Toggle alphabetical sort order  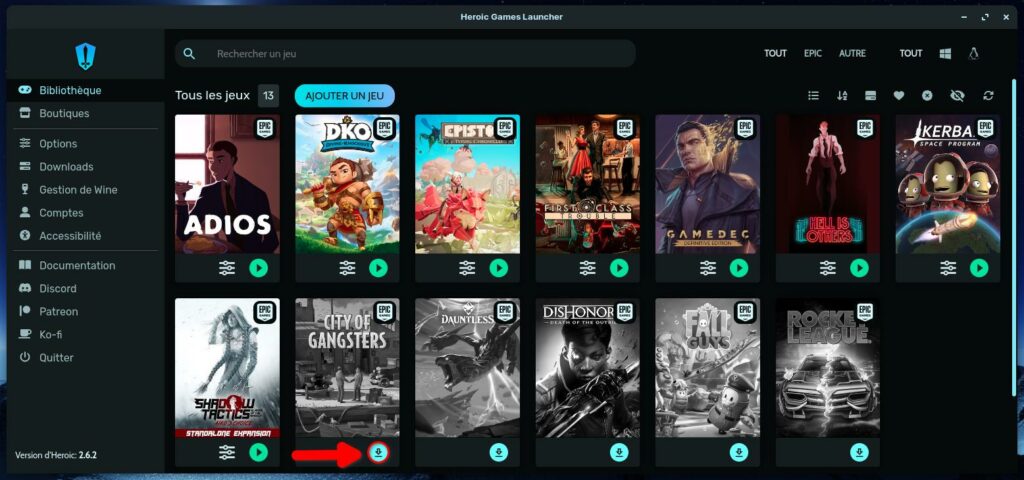tap(842, 95)
